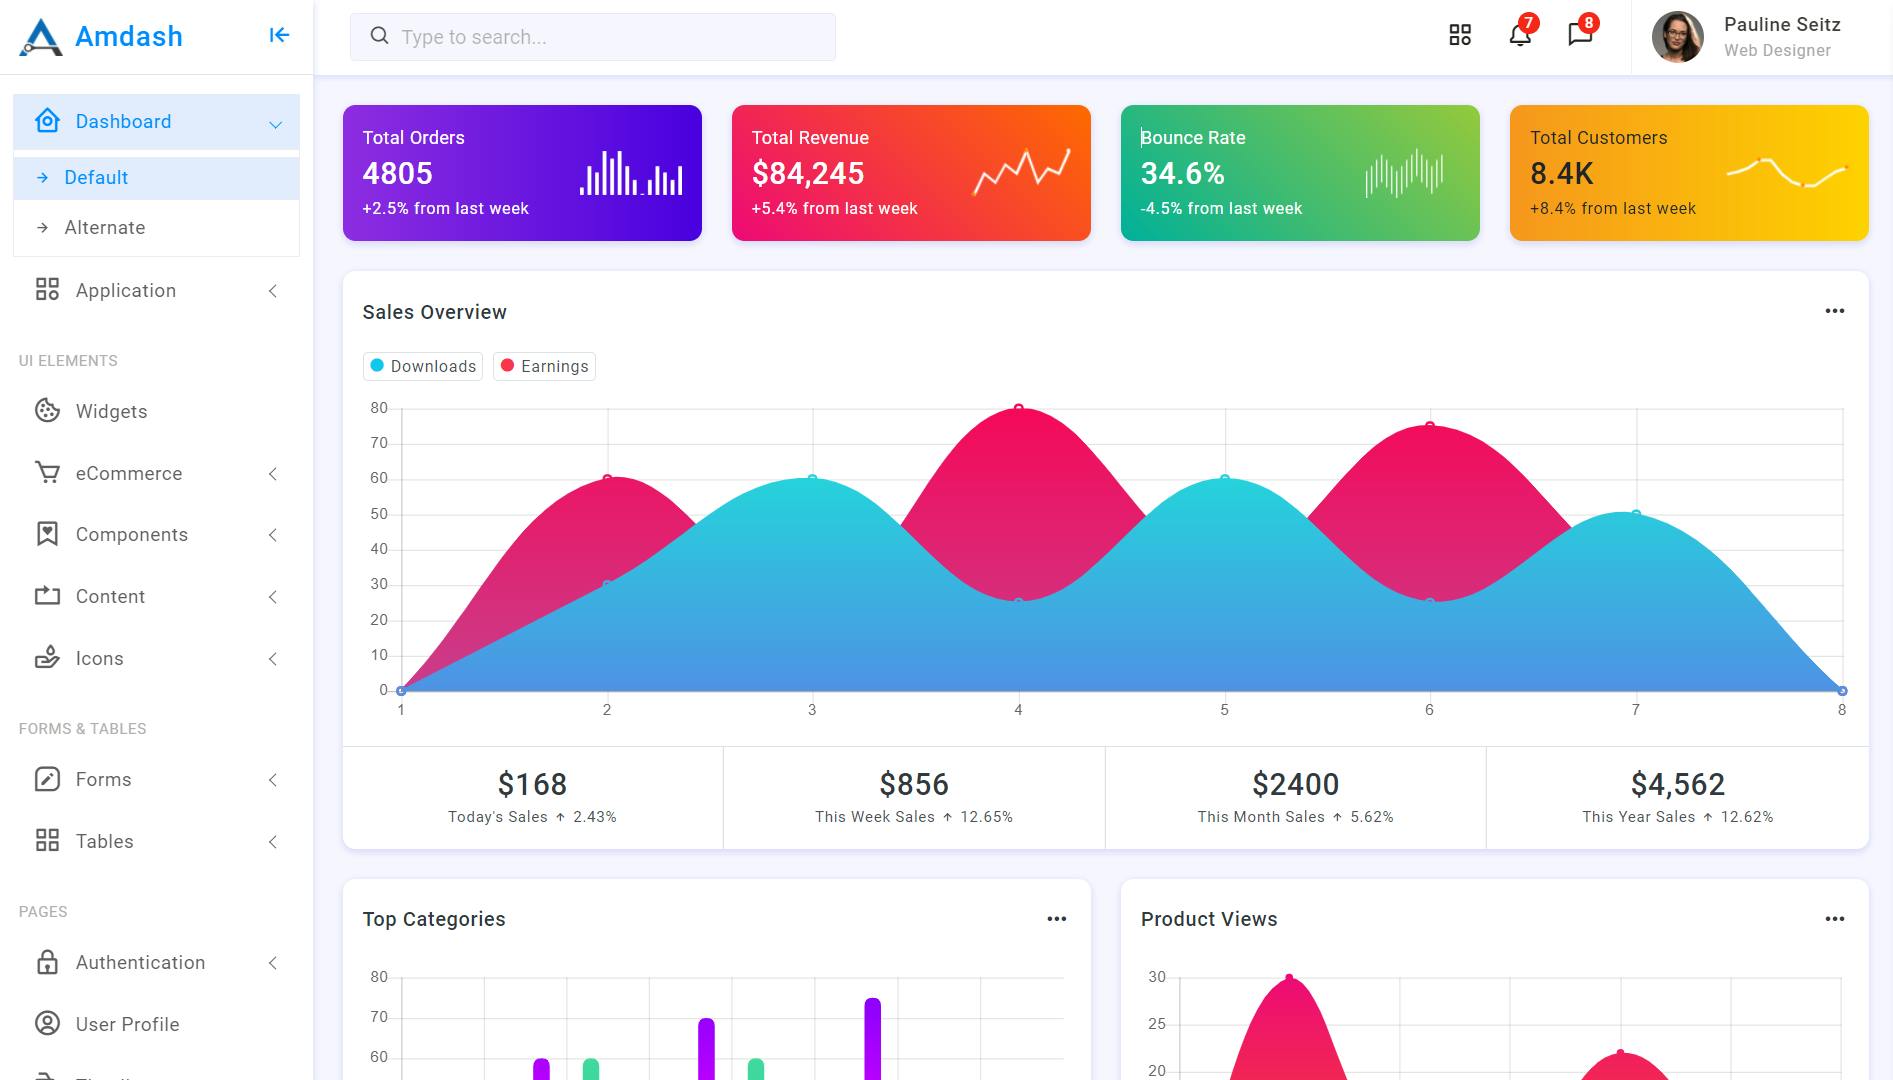Click the Amdash logo icon
Viewport: 1893px width, 1080px height.
40,37
